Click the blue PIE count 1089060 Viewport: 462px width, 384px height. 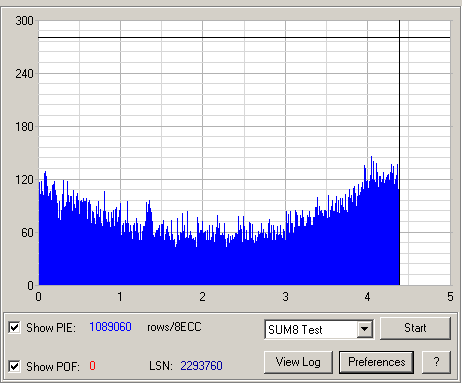coord(110,327)
